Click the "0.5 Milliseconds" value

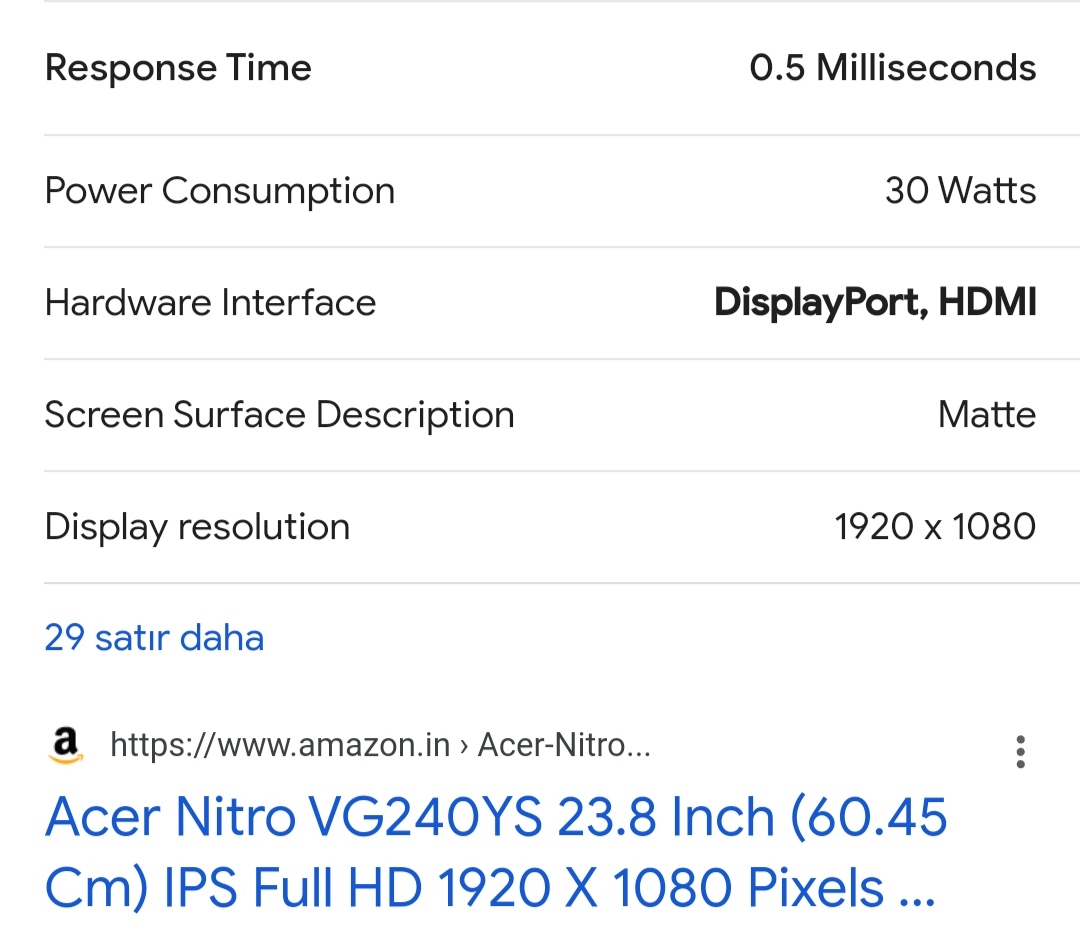coord(892,68)
